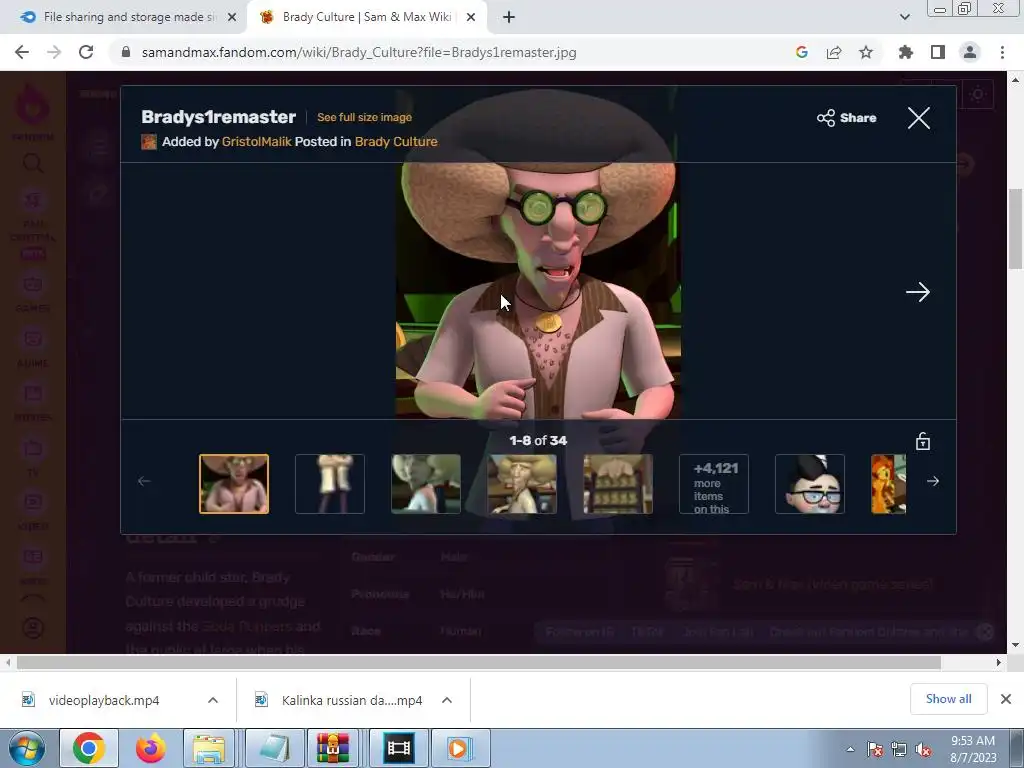Screen dimensions: 1024x768
Task: Click the lock icon above thumbnails
Action: pyautogui.click(x=923, y=441)
